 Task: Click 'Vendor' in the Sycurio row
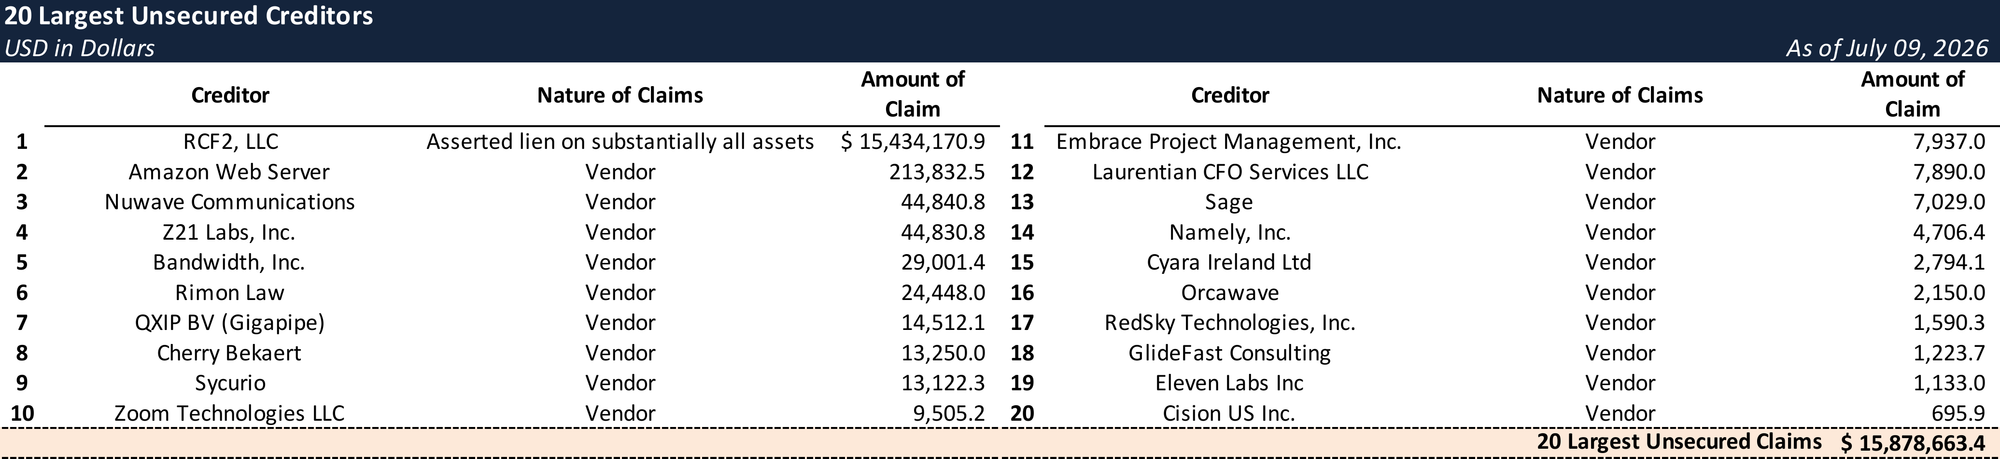[x=620, y=383]
